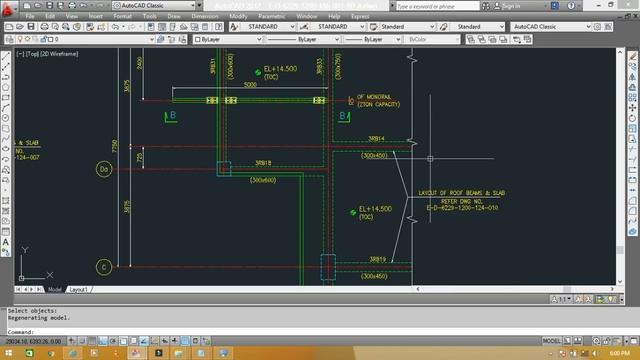Screen dimensions: 640x360
Task: Toggle Grid Display in status bar
Action: pyautogui.click(x=92, y=341)
